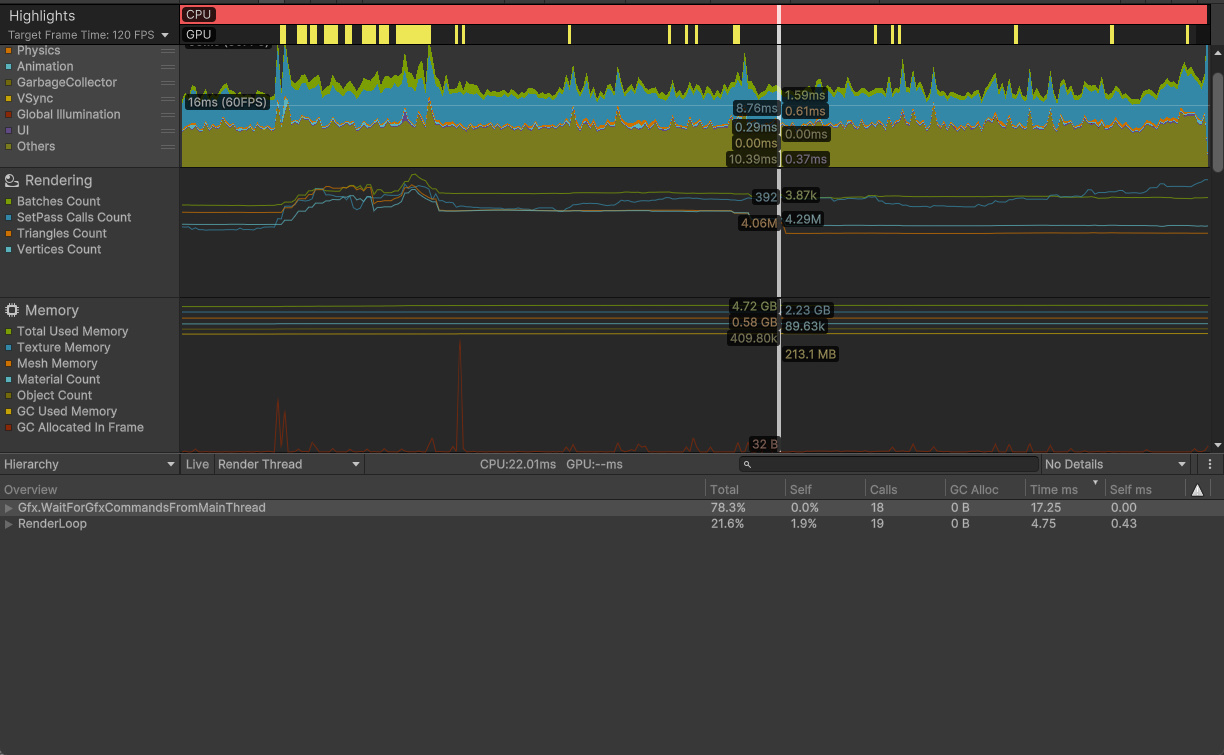The width and height of the screenshot is (1224, 755).
Task: Grab the reorder handle for Others
Action: click(x=168, y=147)
